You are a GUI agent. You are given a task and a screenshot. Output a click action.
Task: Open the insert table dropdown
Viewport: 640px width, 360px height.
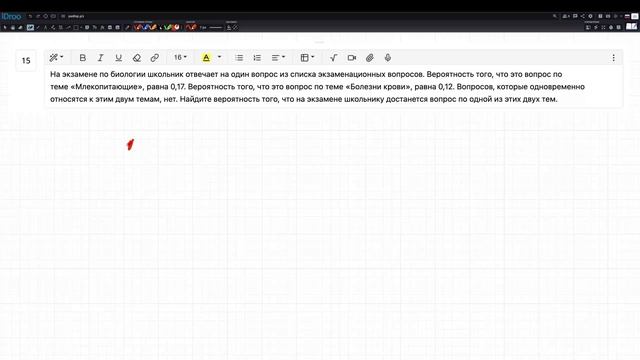pyautogui.click(x=307, y=58)
